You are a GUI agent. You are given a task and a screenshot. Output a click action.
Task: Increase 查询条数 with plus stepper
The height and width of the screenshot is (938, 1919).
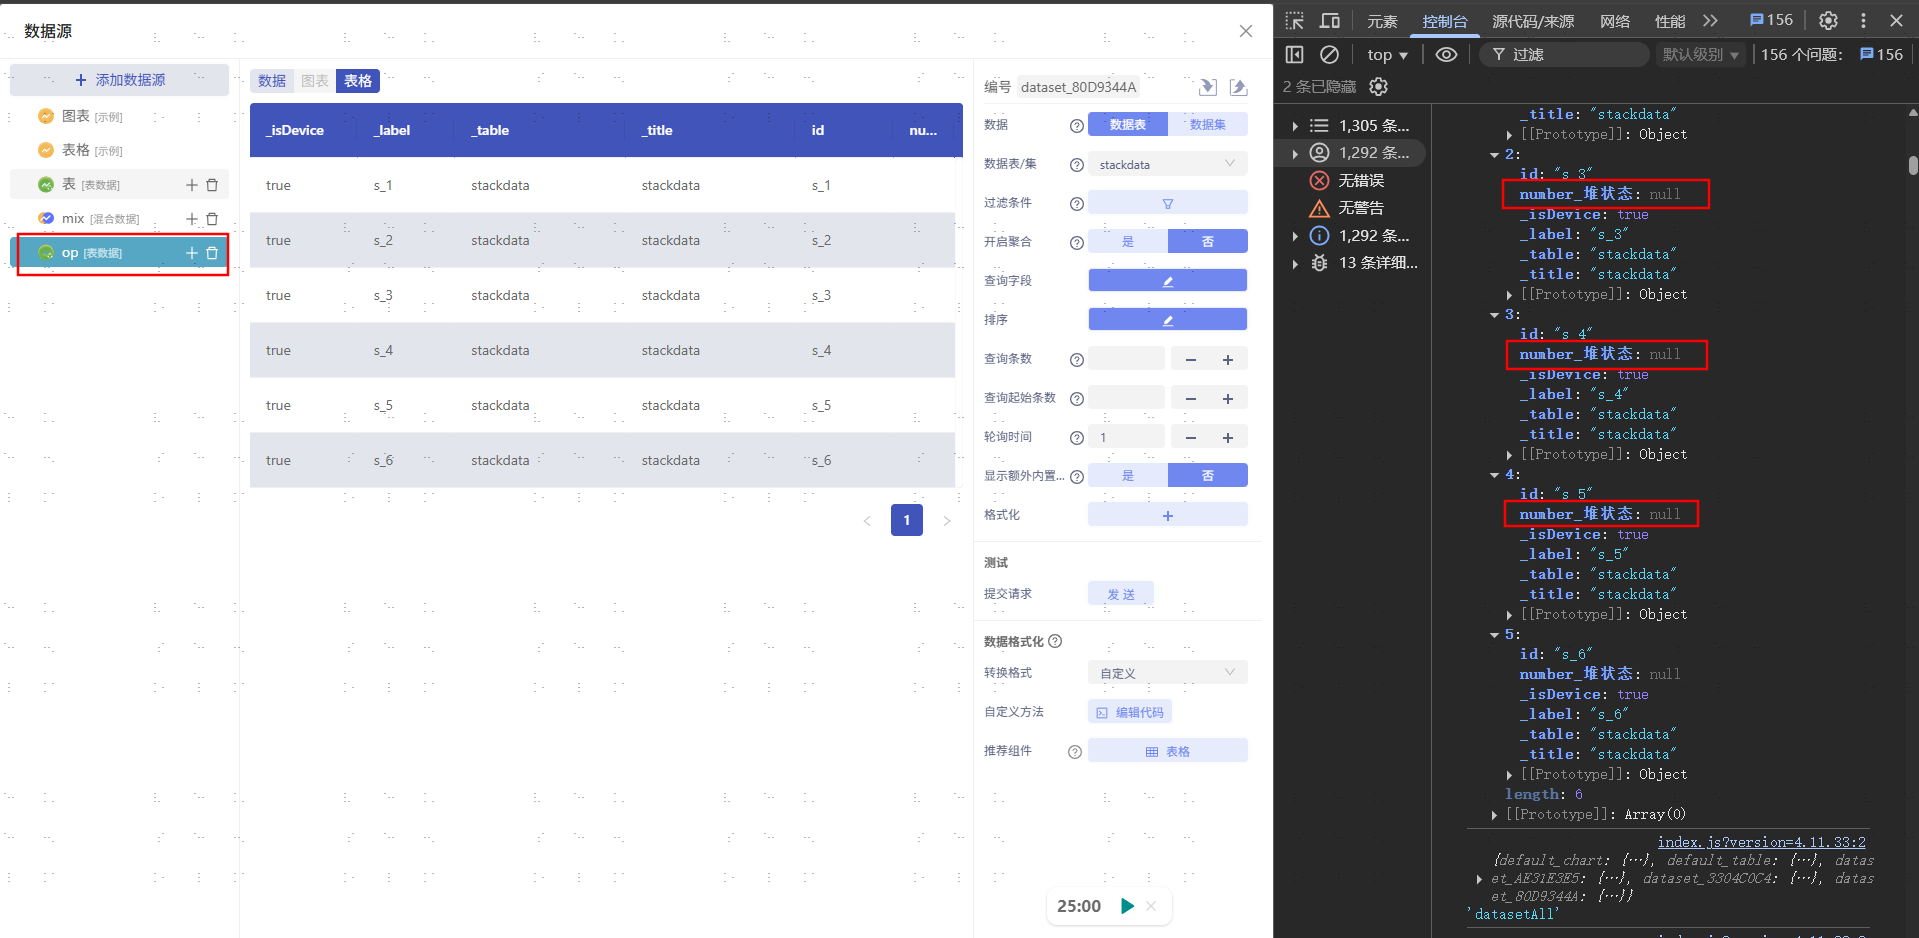1228,359
